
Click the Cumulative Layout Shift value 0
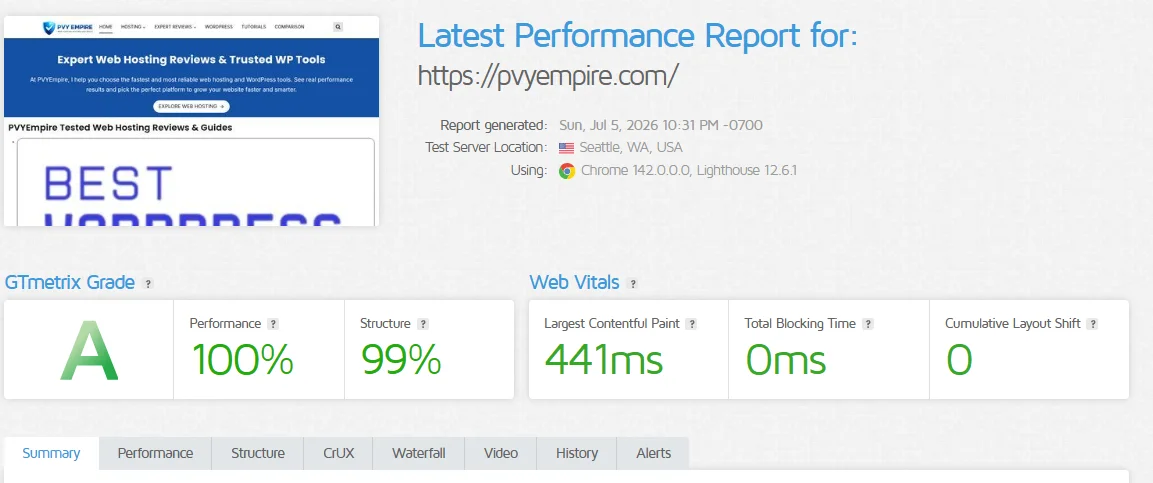click(959, 359)
